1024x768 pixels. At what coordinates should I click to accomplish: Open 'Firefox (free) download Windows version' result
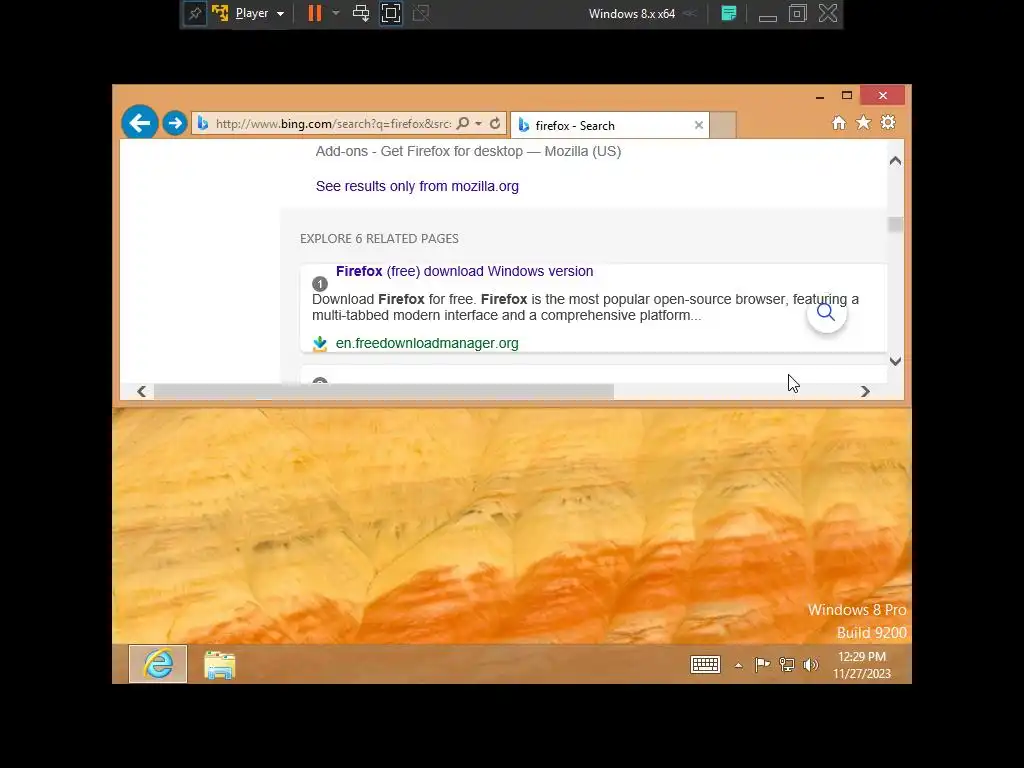(x=464, y=271)
